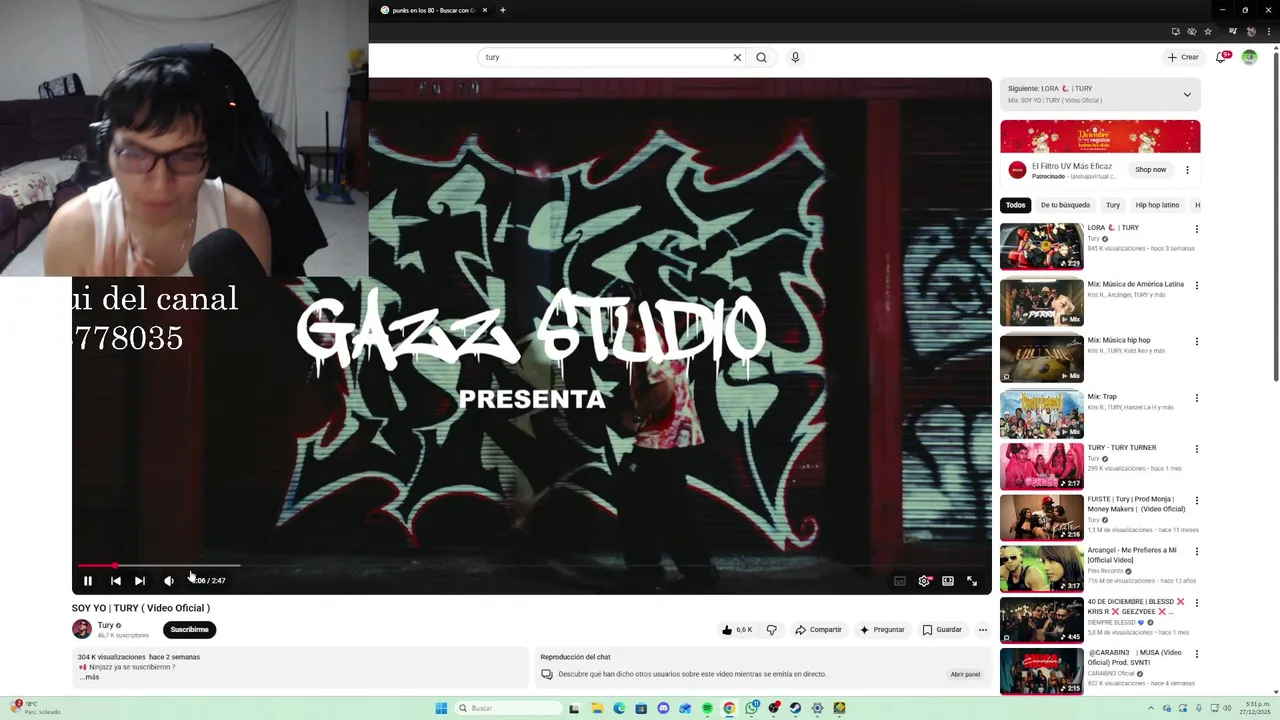Switch to theater mode view
Viewport: 1280px width, 720px height.
[x=948, y=581]
